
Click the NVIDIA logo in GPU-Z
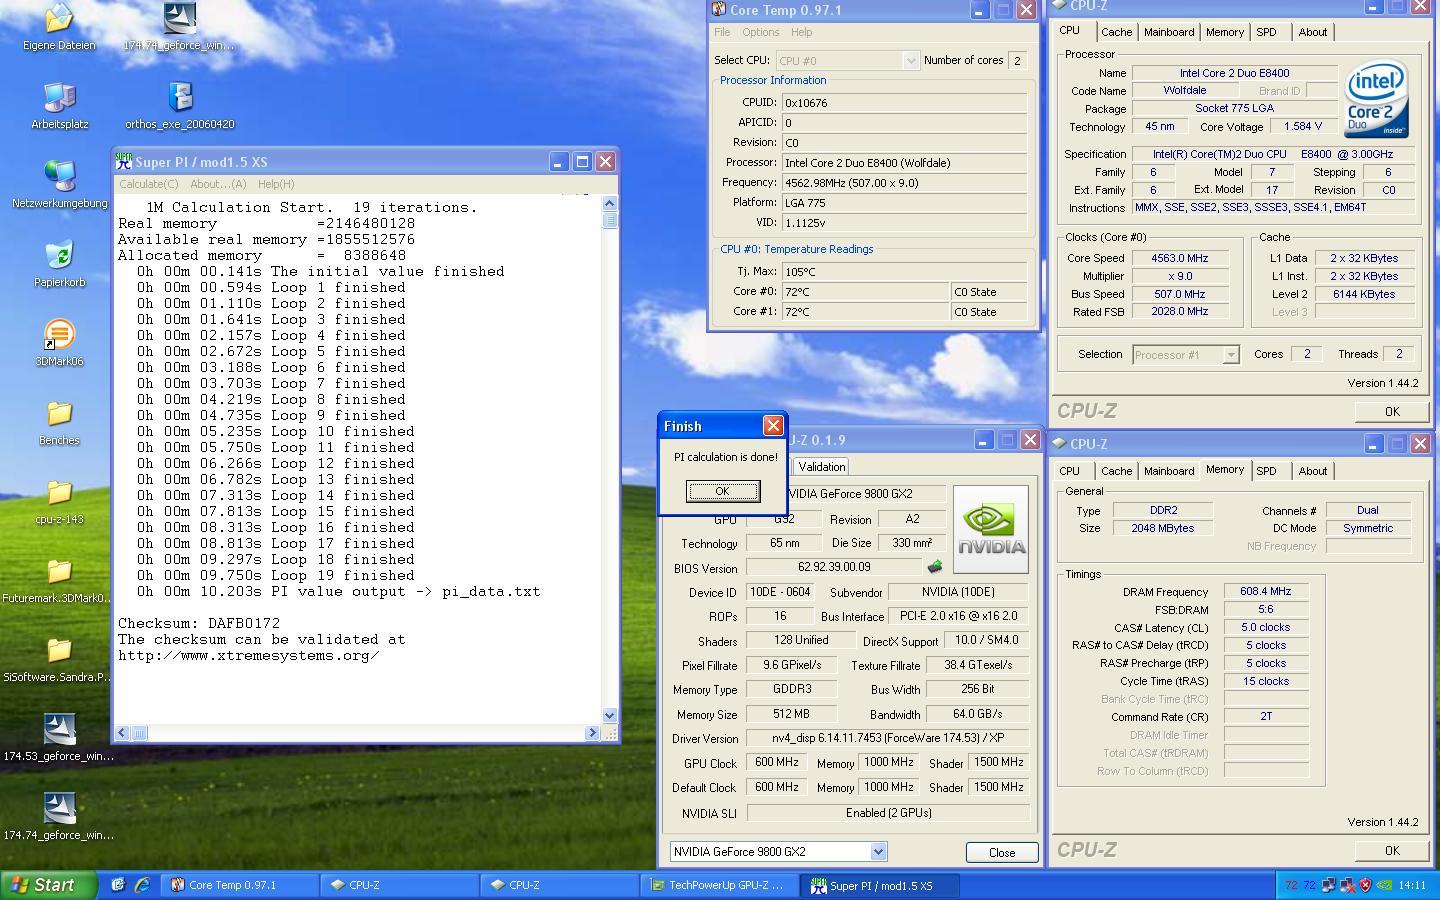[x=990, y=529]
